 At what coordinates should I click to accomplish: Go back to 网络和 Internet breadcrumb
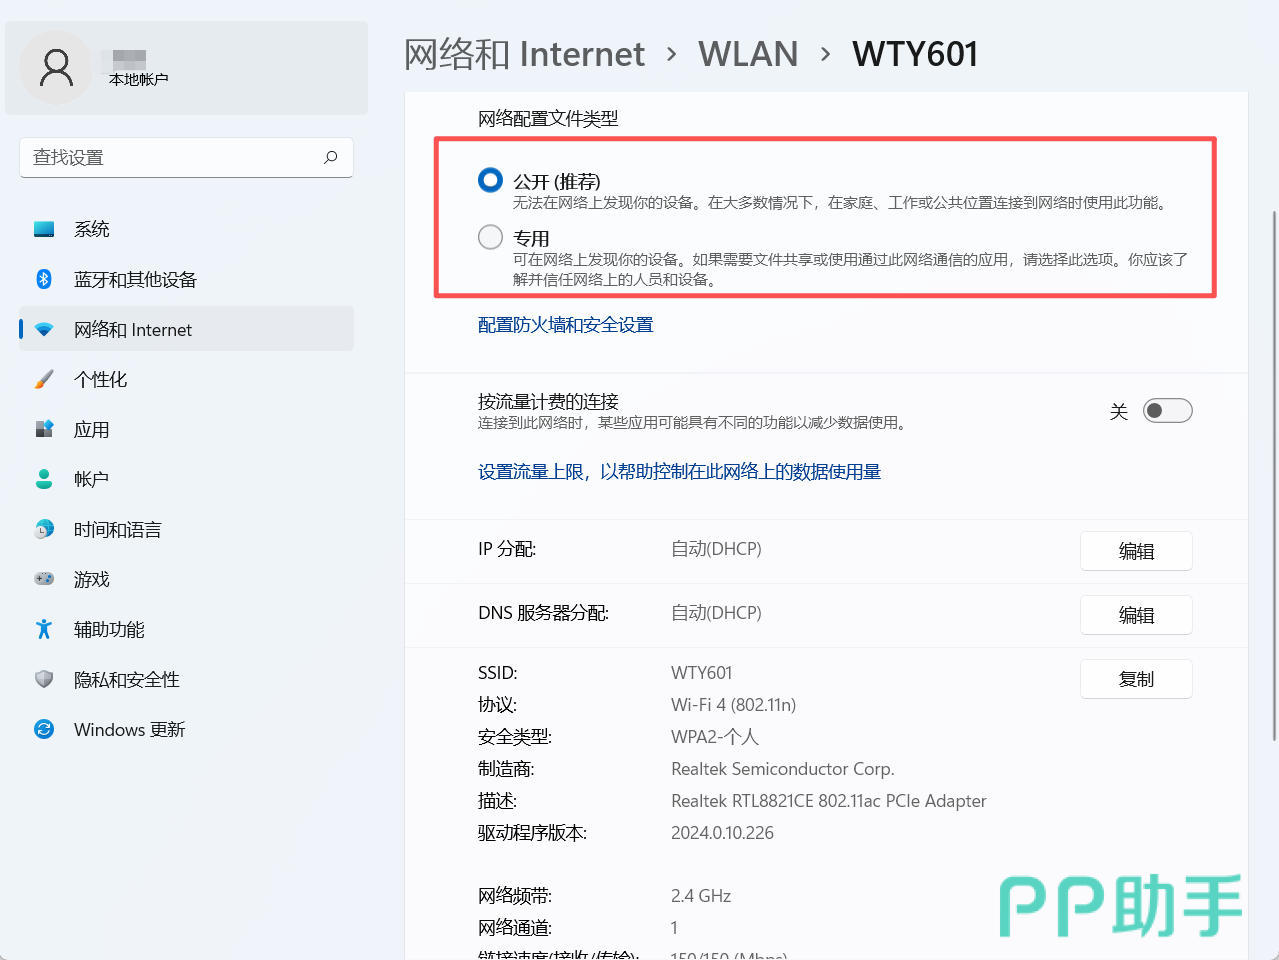pyautogui.click(x=524, y=54)
